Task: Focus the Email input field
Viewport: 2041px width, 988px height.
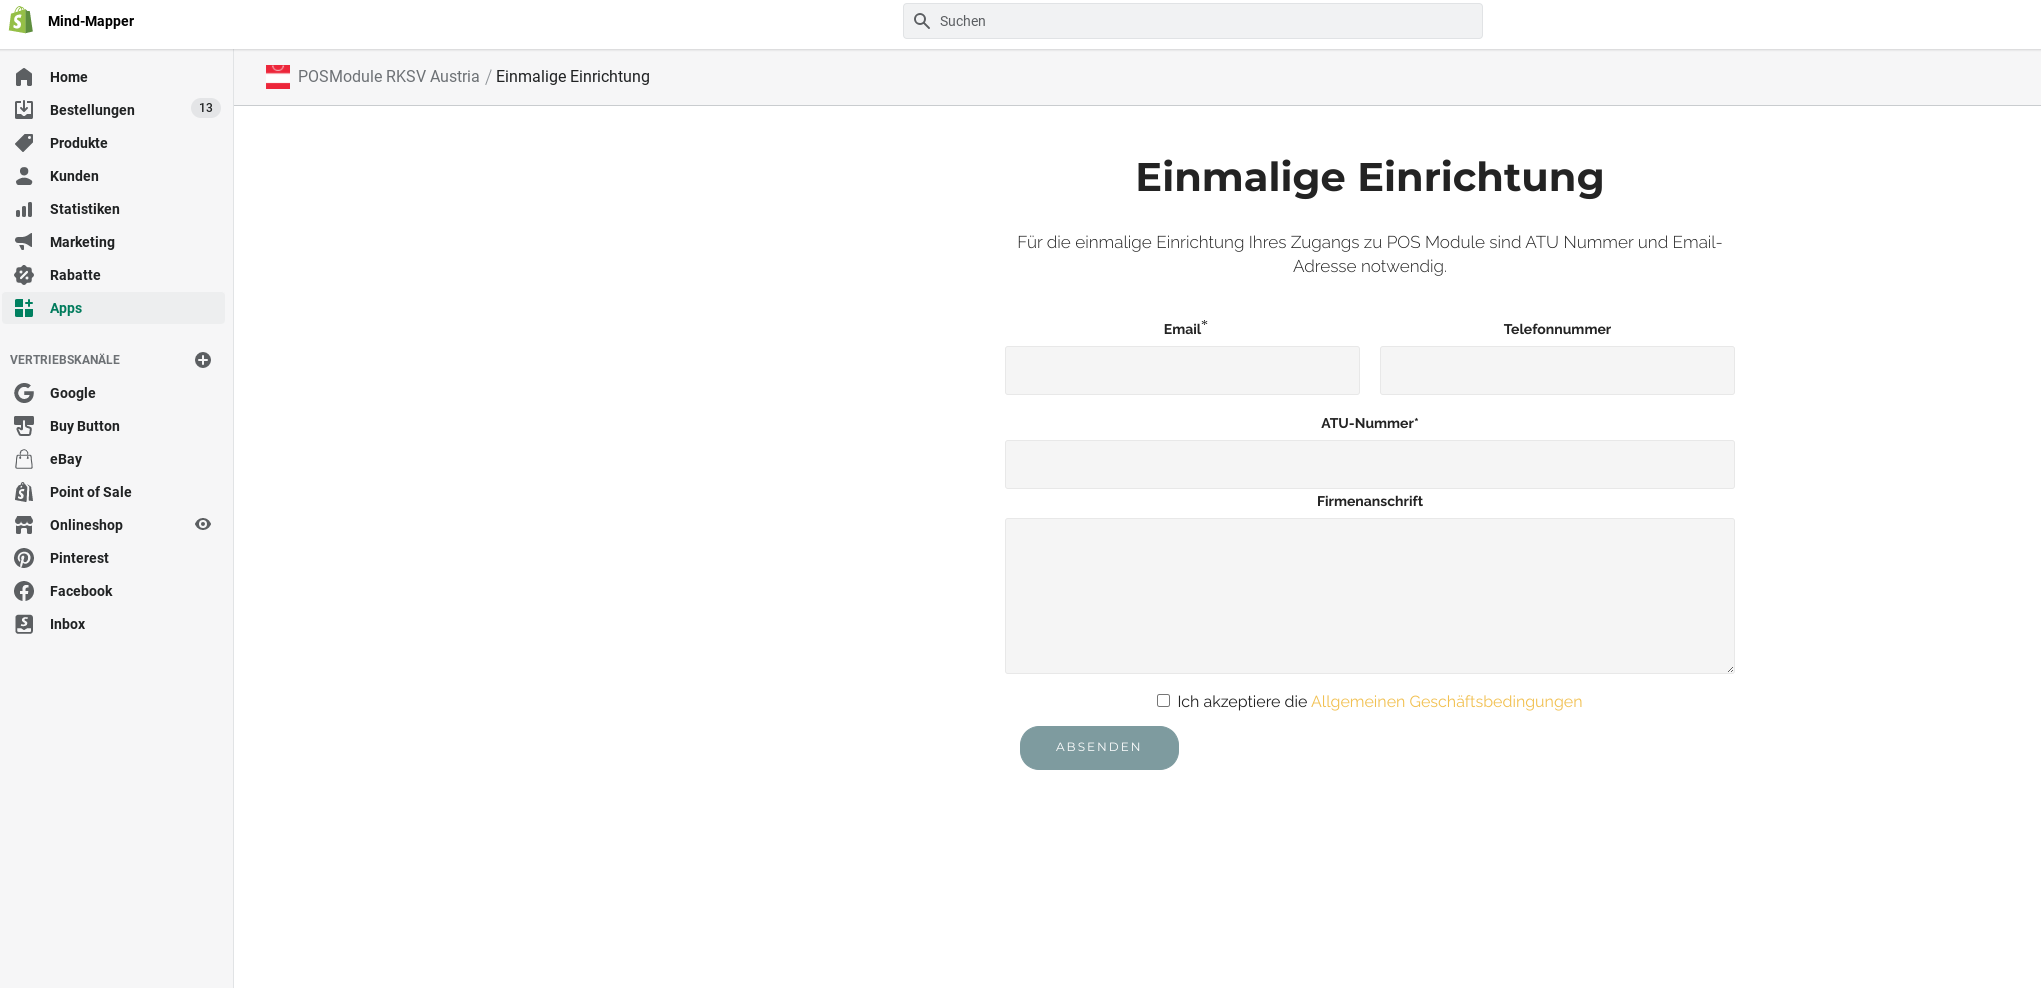Action: tap(1182, 370)
